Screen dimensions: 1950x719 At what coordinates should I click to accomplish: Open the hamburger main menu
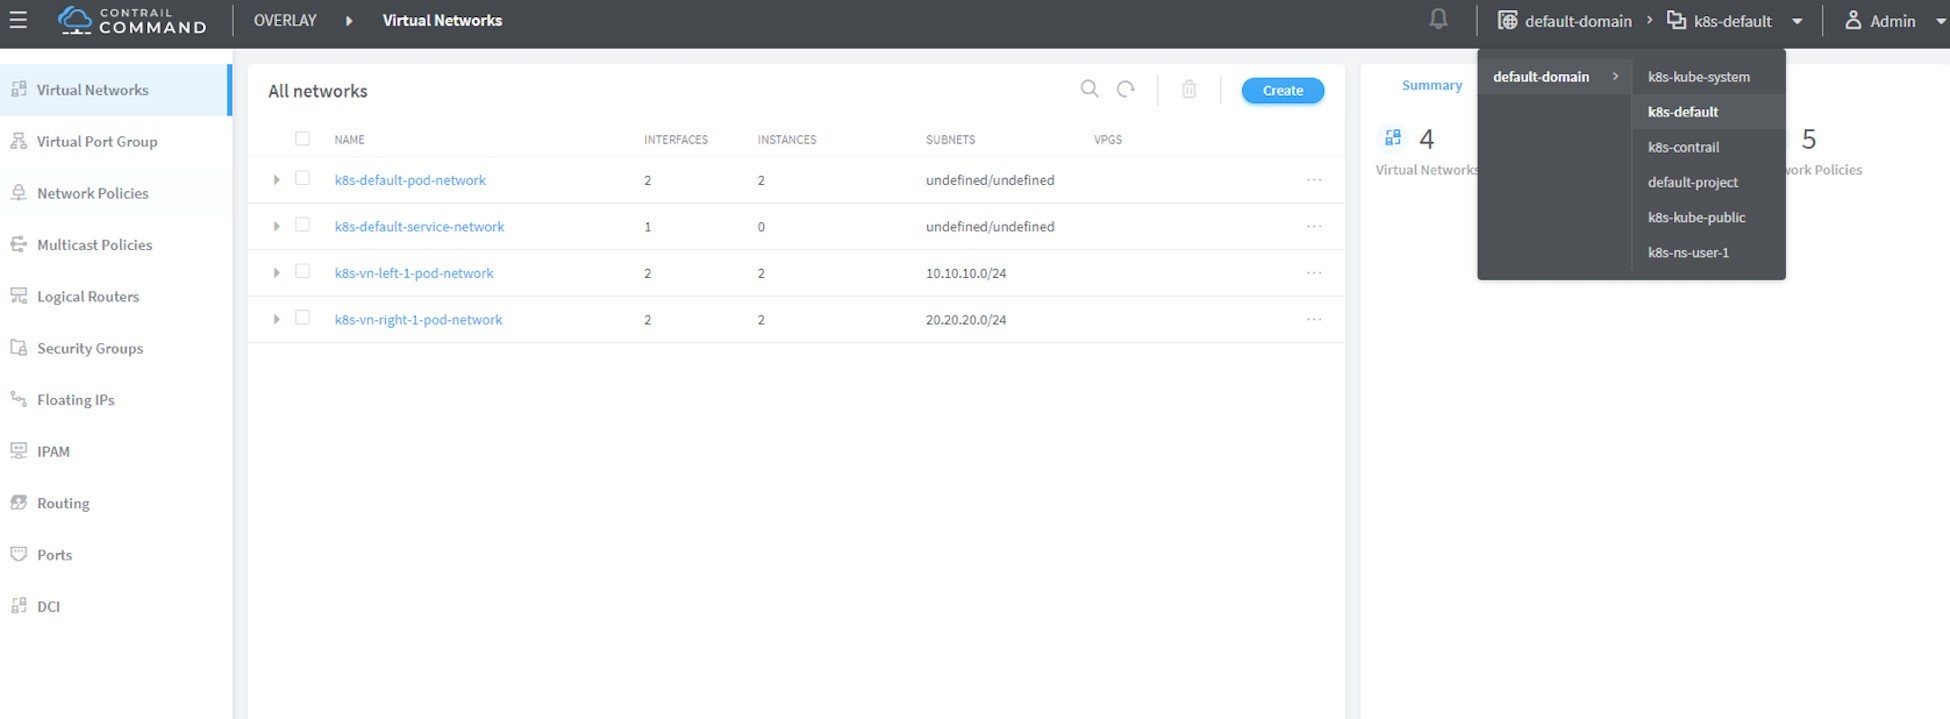18,20
